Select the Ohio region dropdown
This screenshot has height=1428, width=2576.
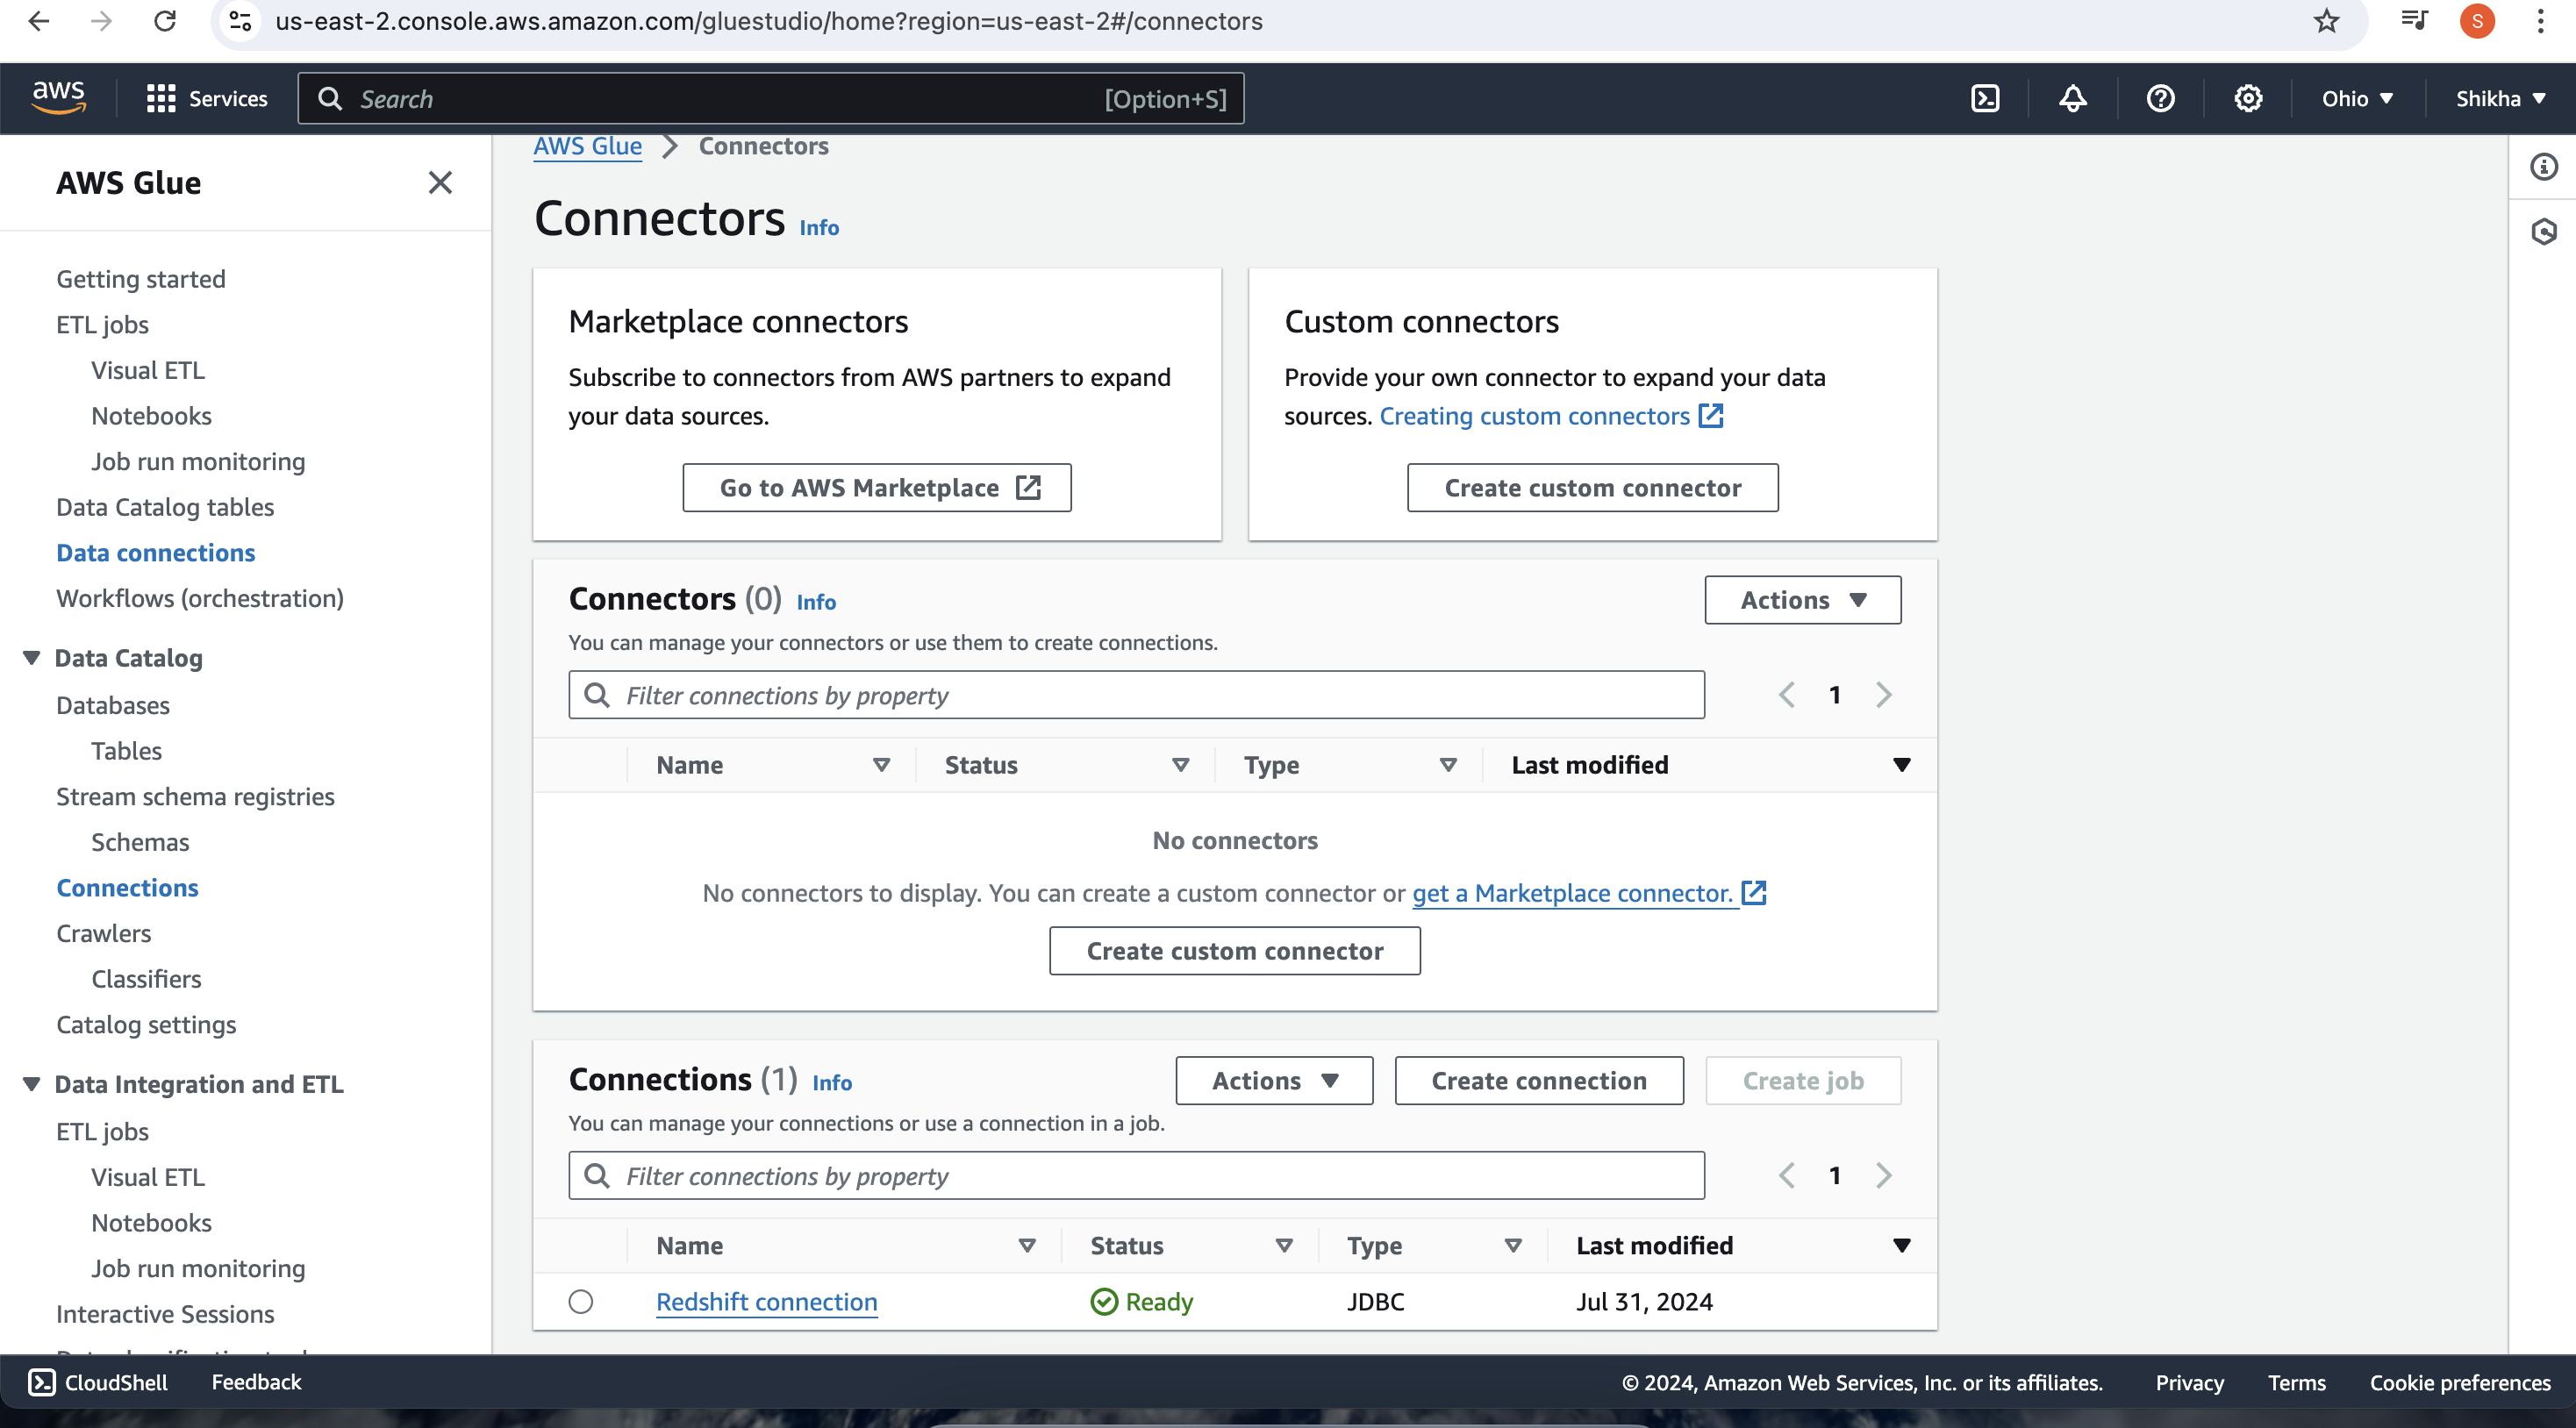coord(2356,98)
